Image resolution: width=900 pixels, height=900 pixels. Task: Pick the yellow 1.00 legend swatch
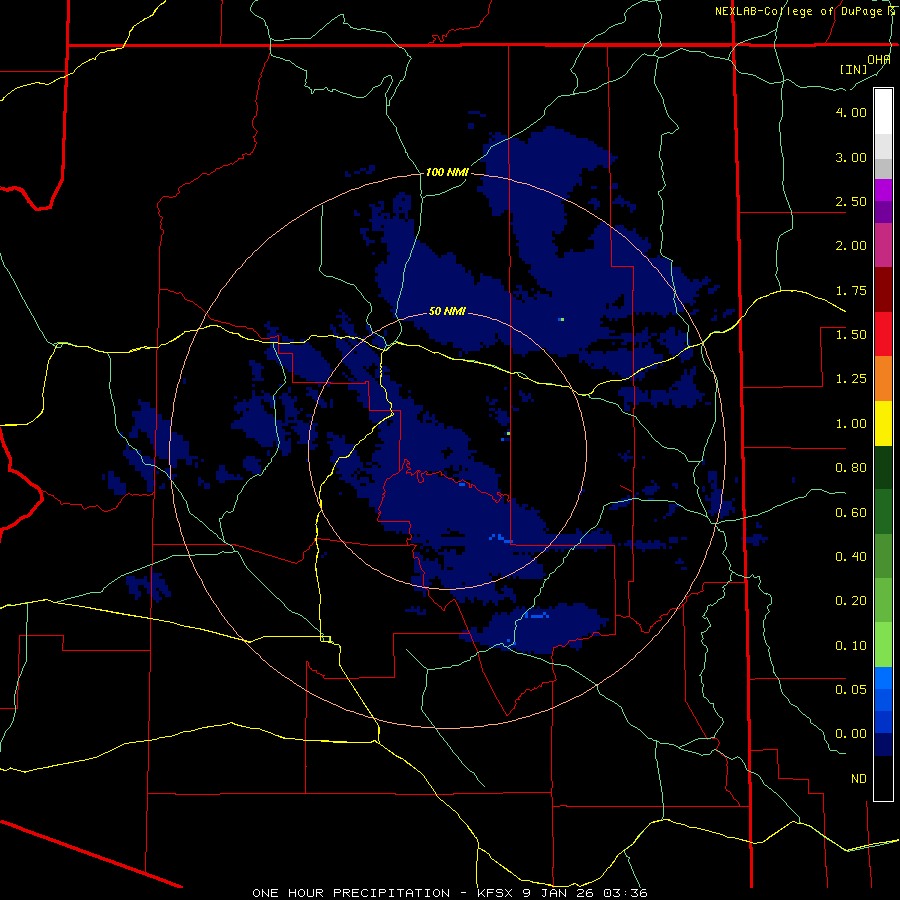[883, 423]
